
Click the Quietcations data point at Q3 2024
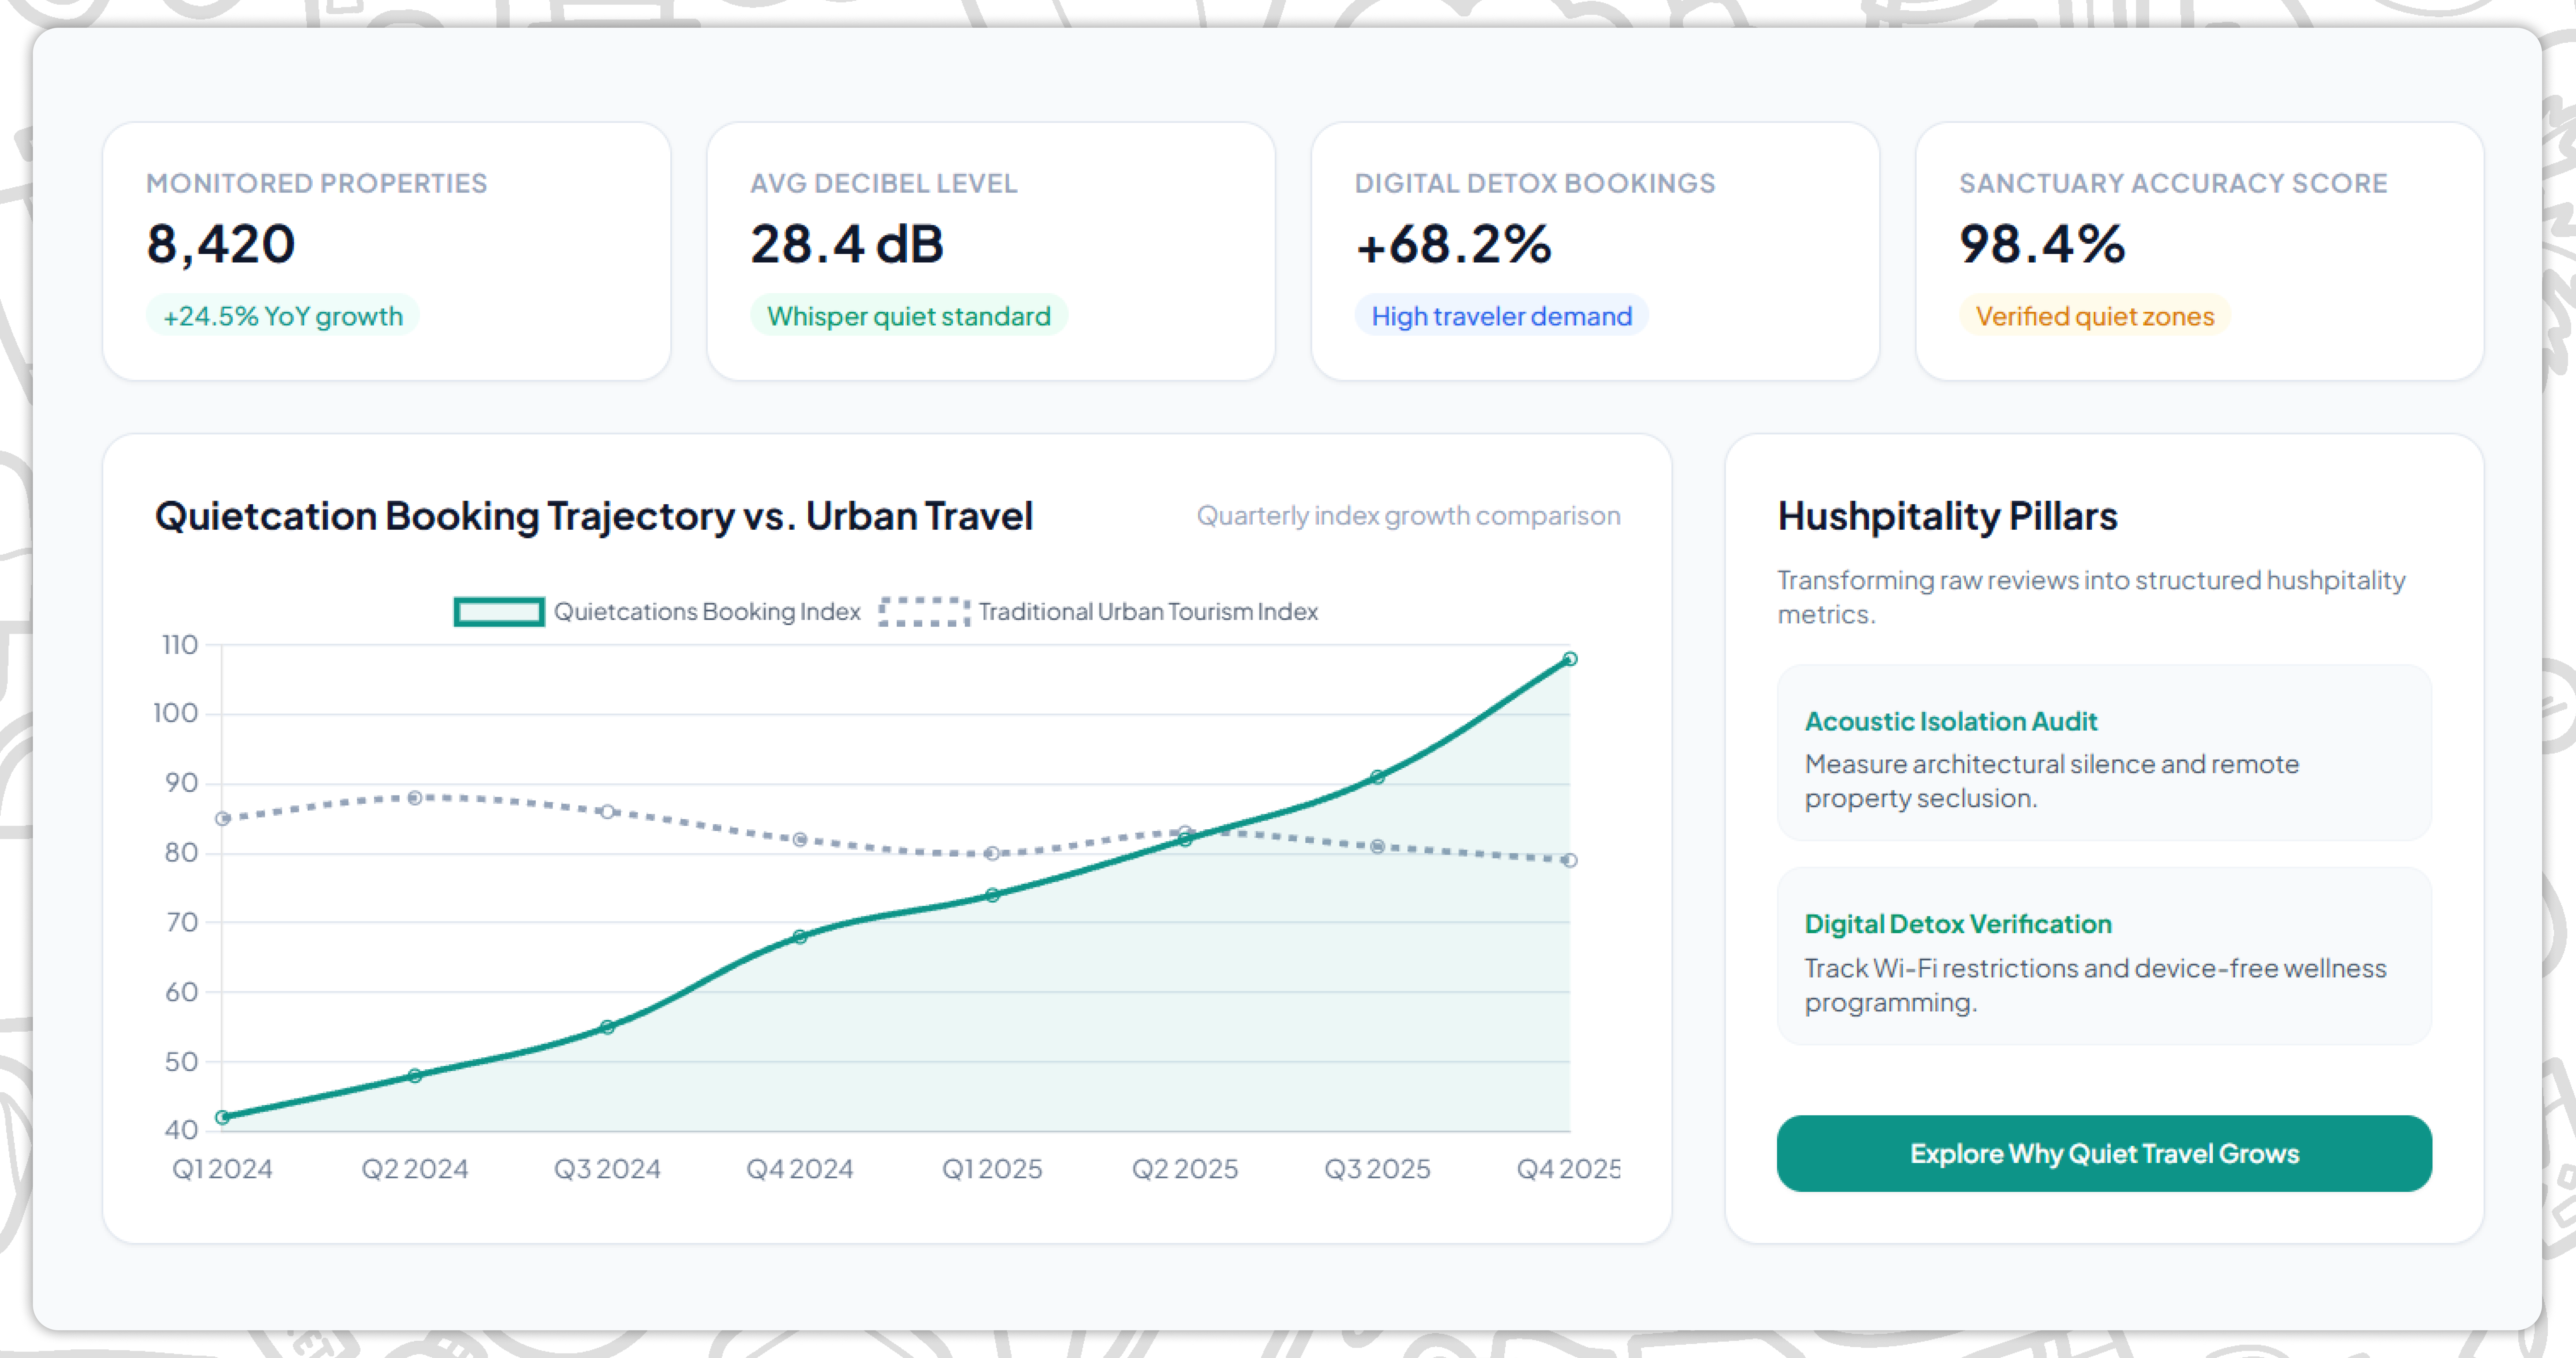[607, 1027]
